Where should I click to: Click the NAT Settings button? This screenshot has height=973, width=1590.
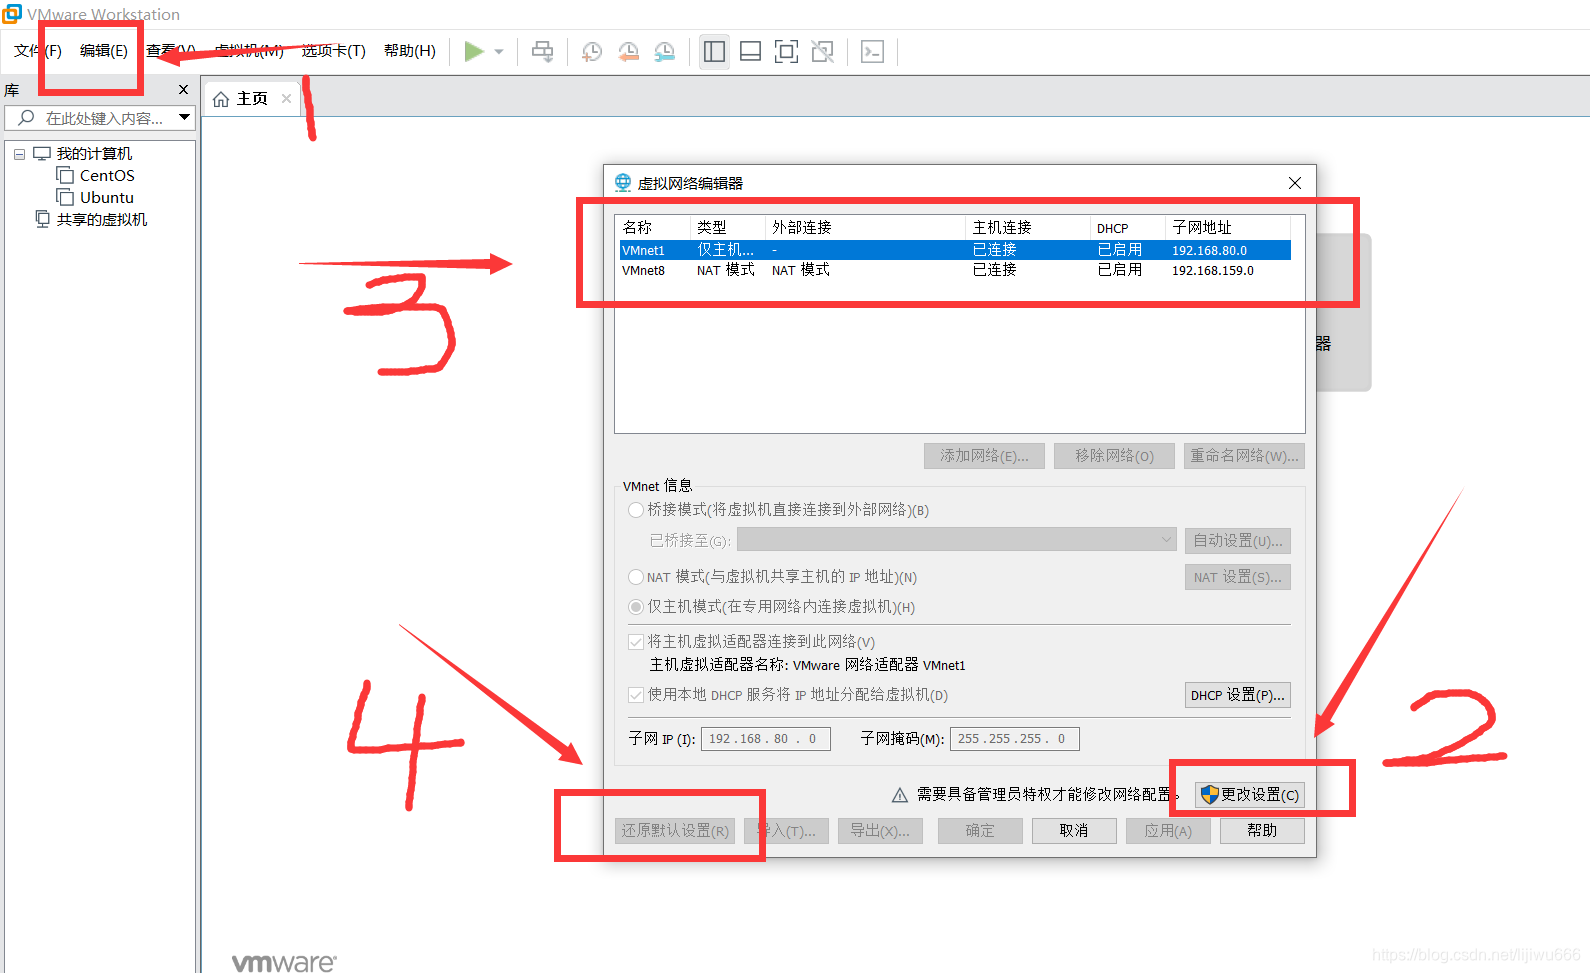(x=1238, y=577)
